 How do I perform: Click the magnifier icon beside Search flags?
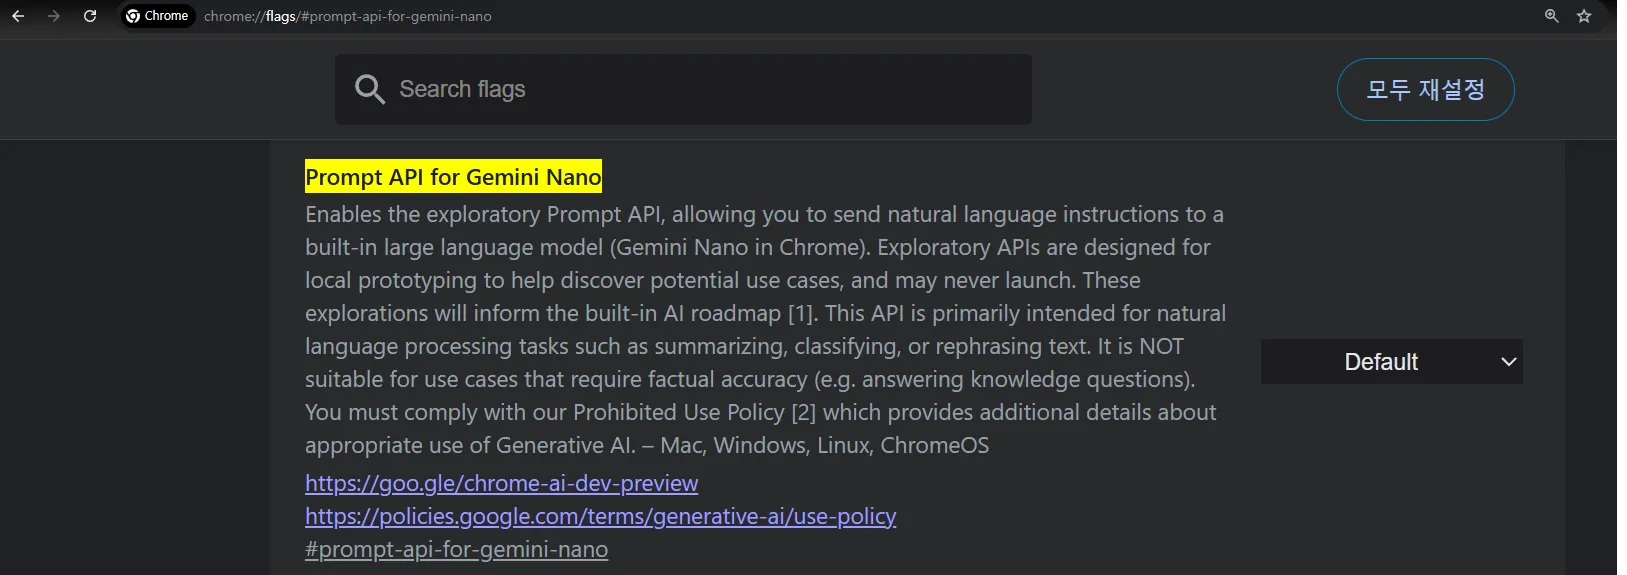point(369,89)
